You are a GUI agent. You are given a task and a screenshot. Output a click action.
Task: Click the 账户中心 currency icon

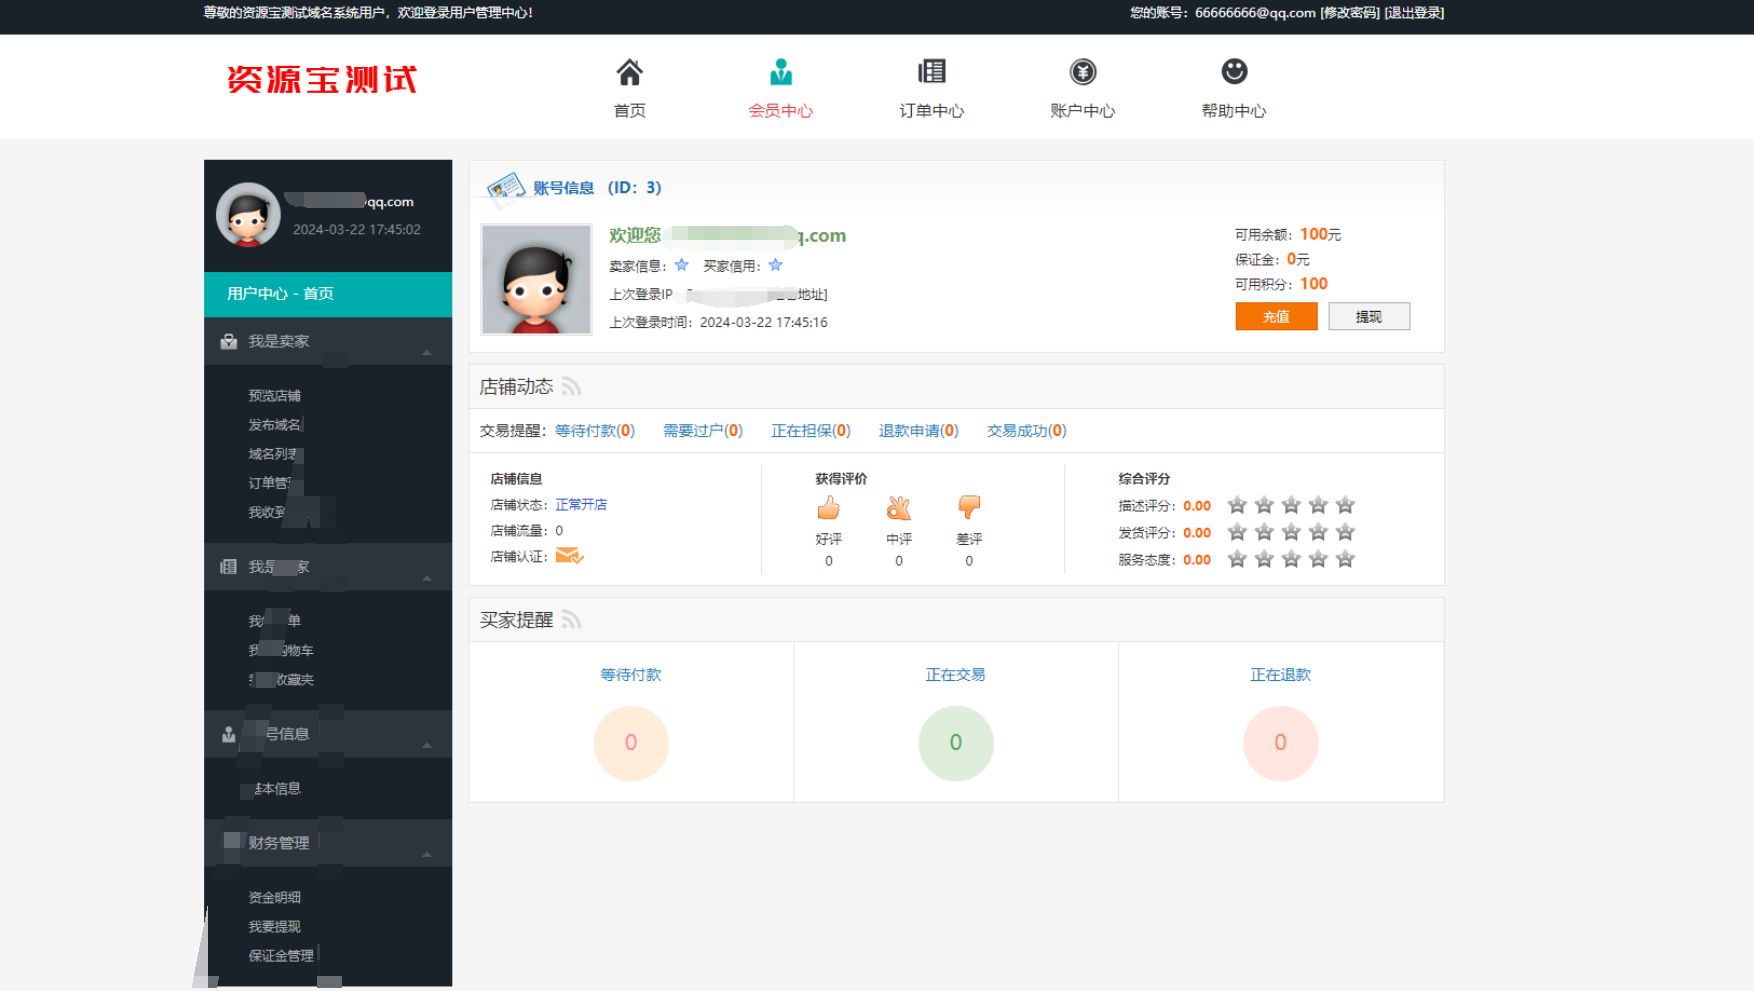(x=1082, y=70)
